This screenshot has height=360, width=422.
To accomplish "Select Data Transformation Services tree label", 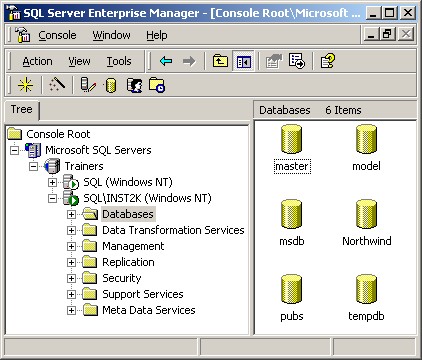I will 173,230.
